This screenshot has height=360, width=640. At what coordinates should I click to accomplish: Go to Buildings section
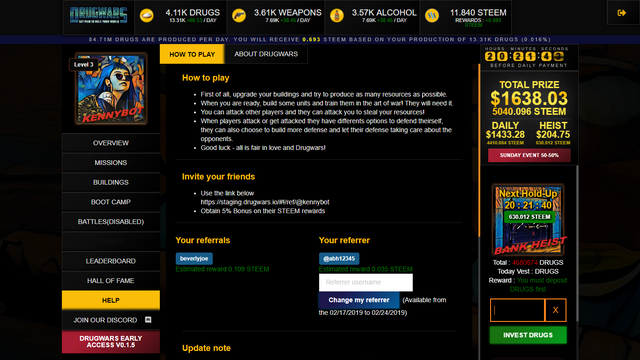pyautogui.click(x=111, y=182)
